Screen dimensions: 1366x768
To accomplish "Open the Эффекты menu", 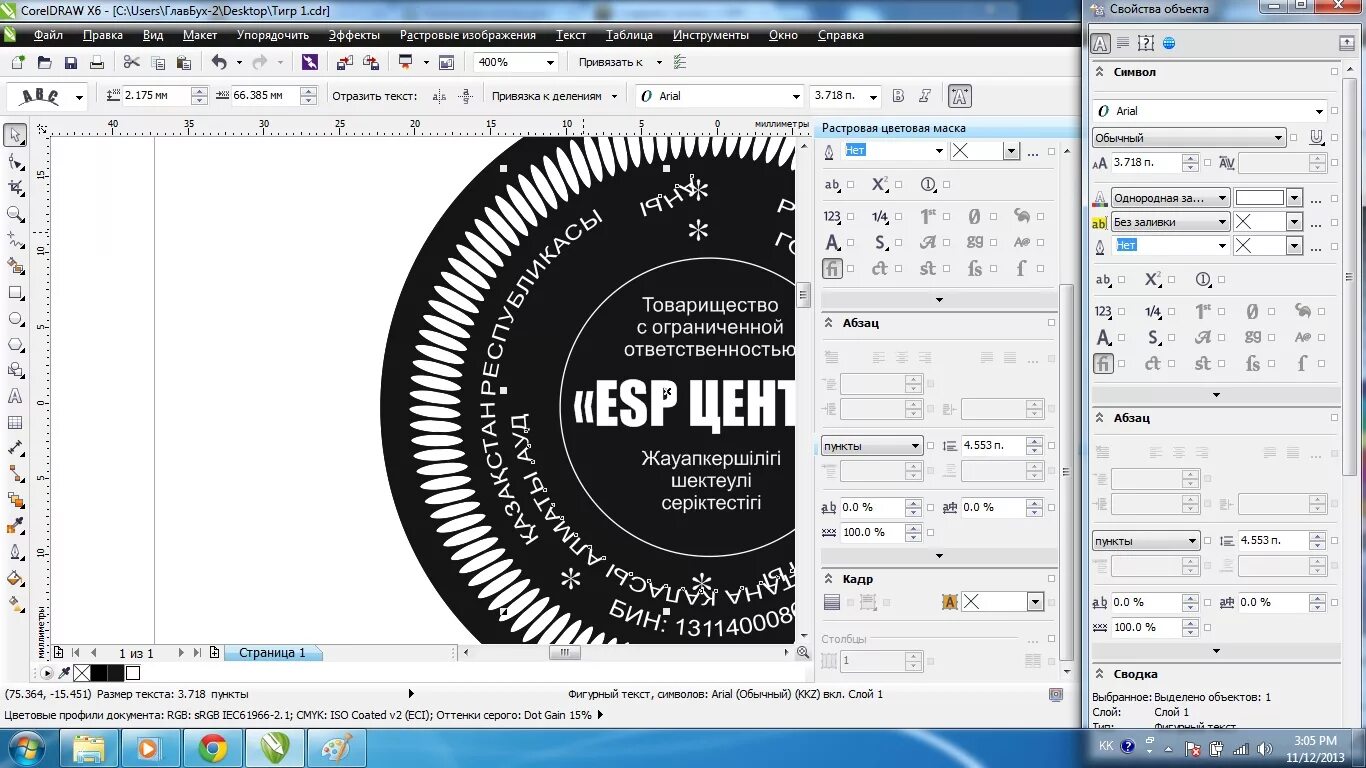I will pos(354,35).
